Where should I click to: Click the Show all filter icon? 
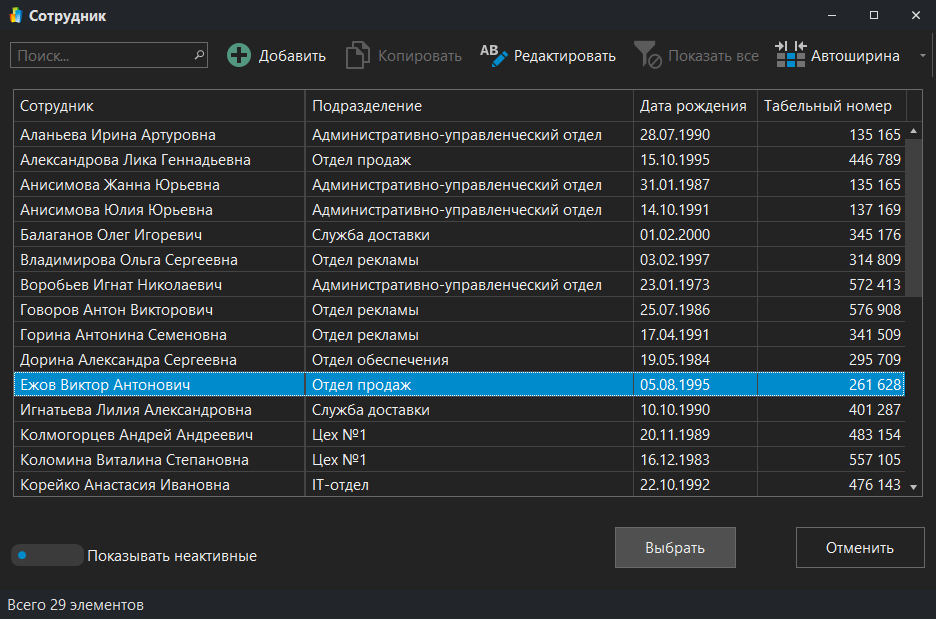[647, 56]
